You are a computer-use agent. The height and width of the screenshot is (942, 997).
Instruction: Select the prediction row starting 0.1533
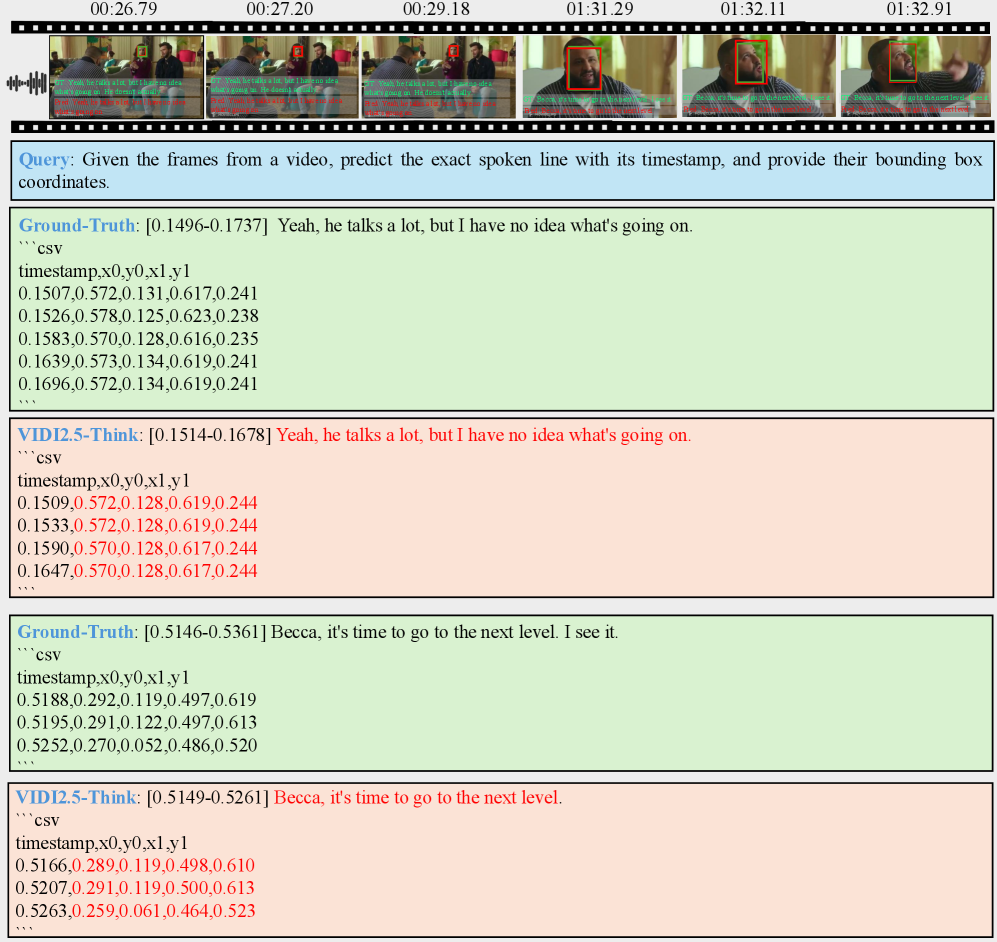[137, 526]
